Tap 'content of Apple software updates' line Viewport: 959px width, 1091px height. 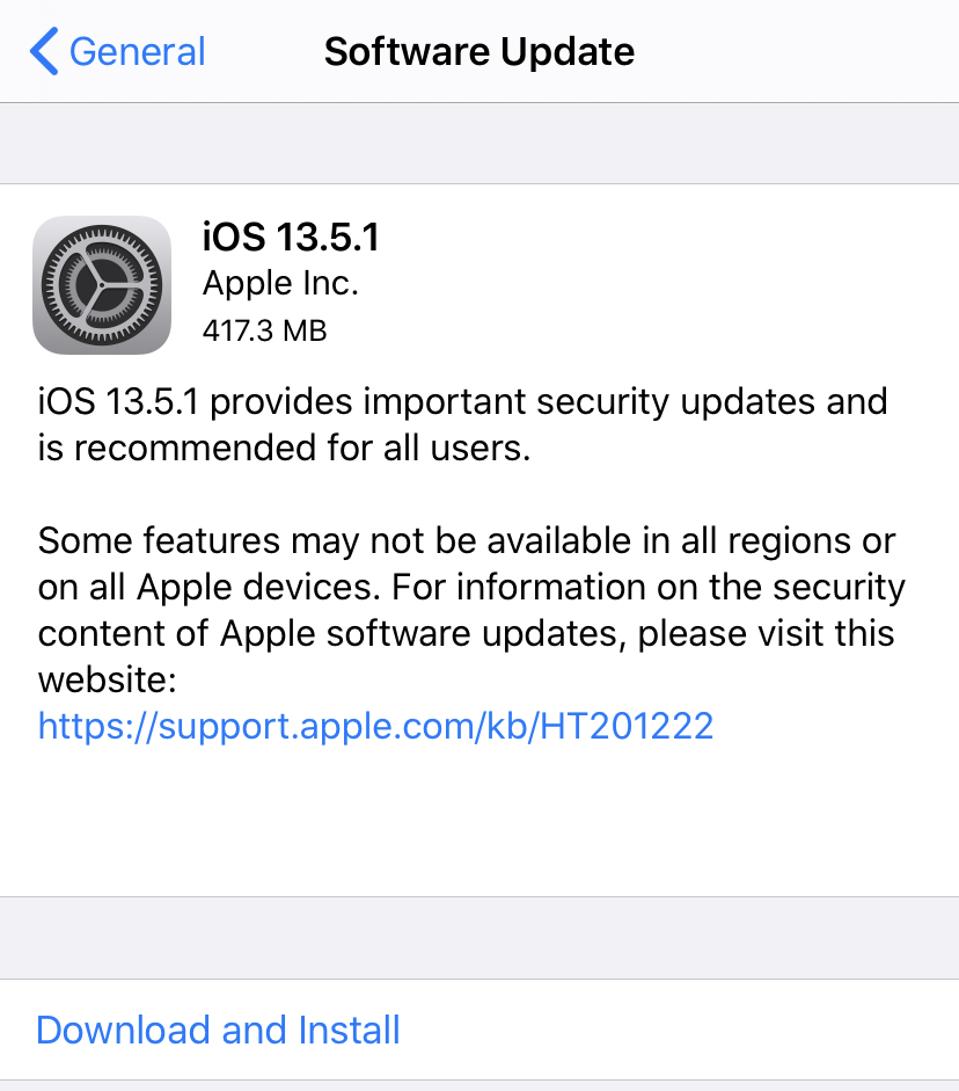click(x=466, y=633)
